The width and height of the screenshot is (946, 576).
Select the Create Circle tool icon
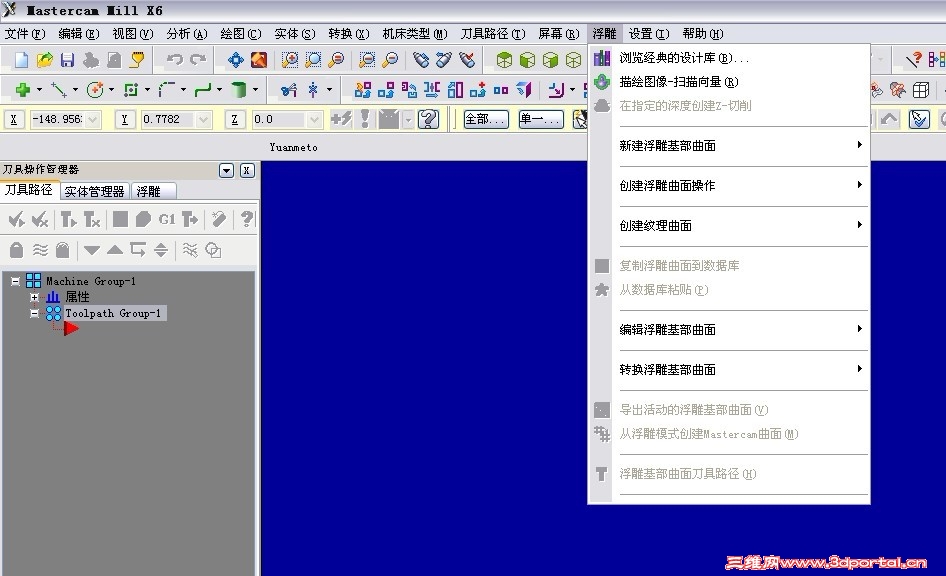95,90
